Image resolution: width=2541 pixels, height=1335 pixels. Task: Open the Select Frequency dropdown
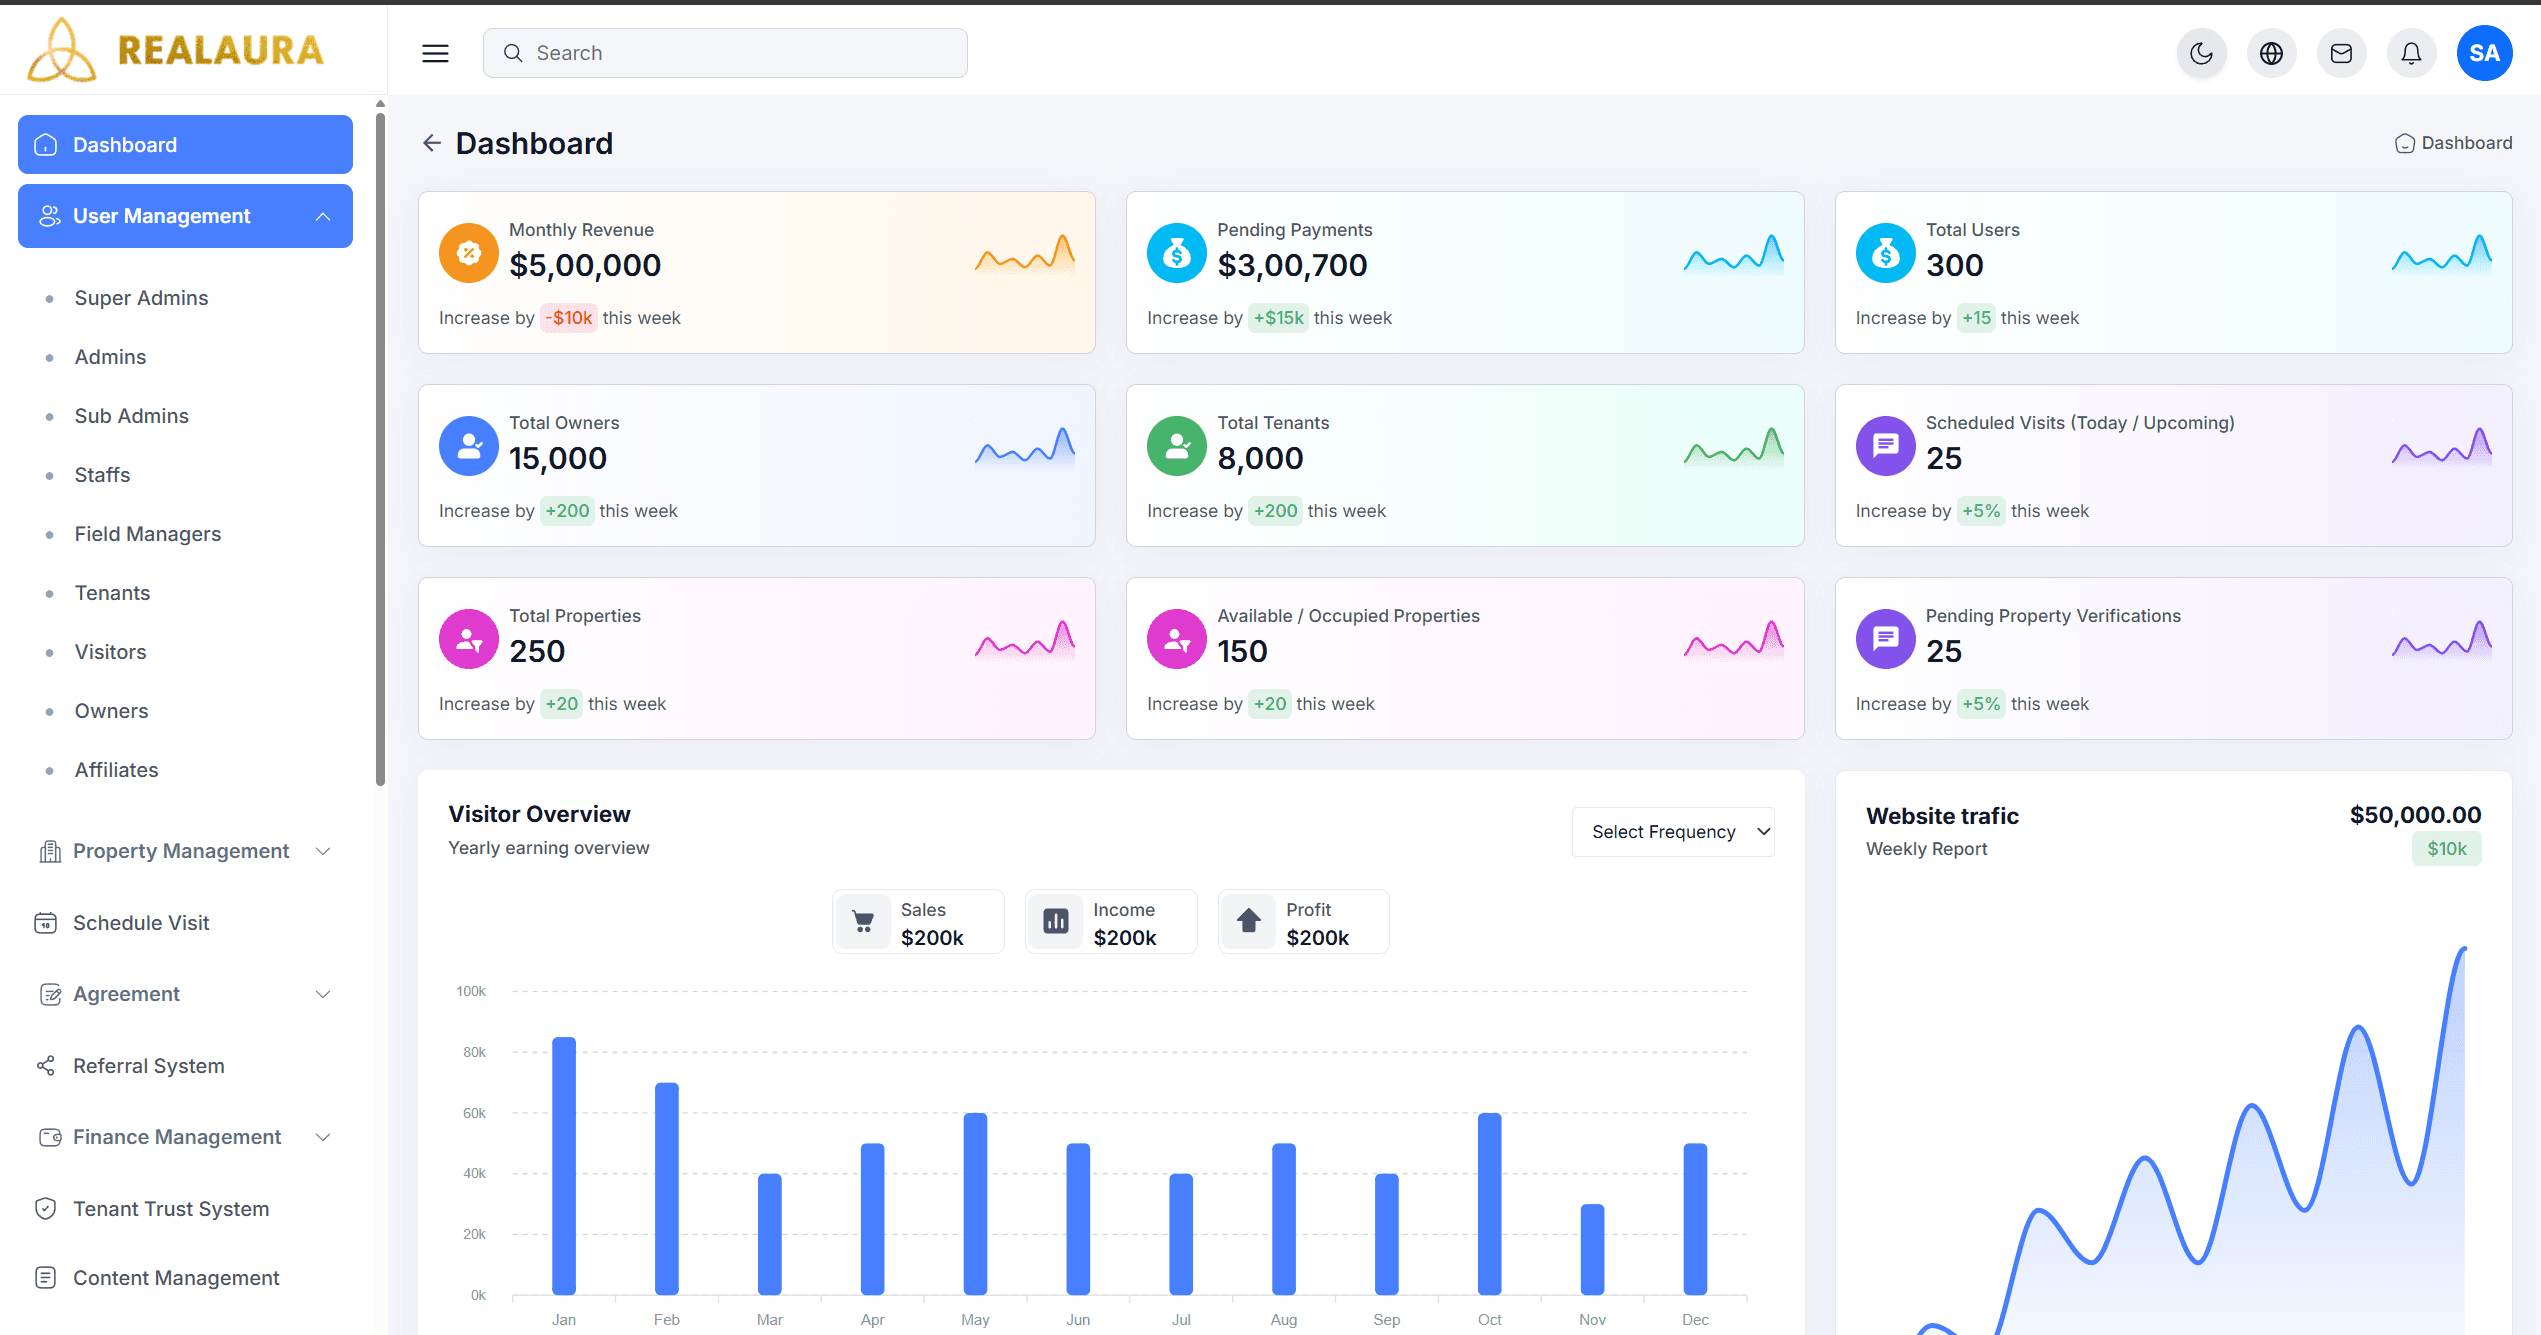(1673, 832)
